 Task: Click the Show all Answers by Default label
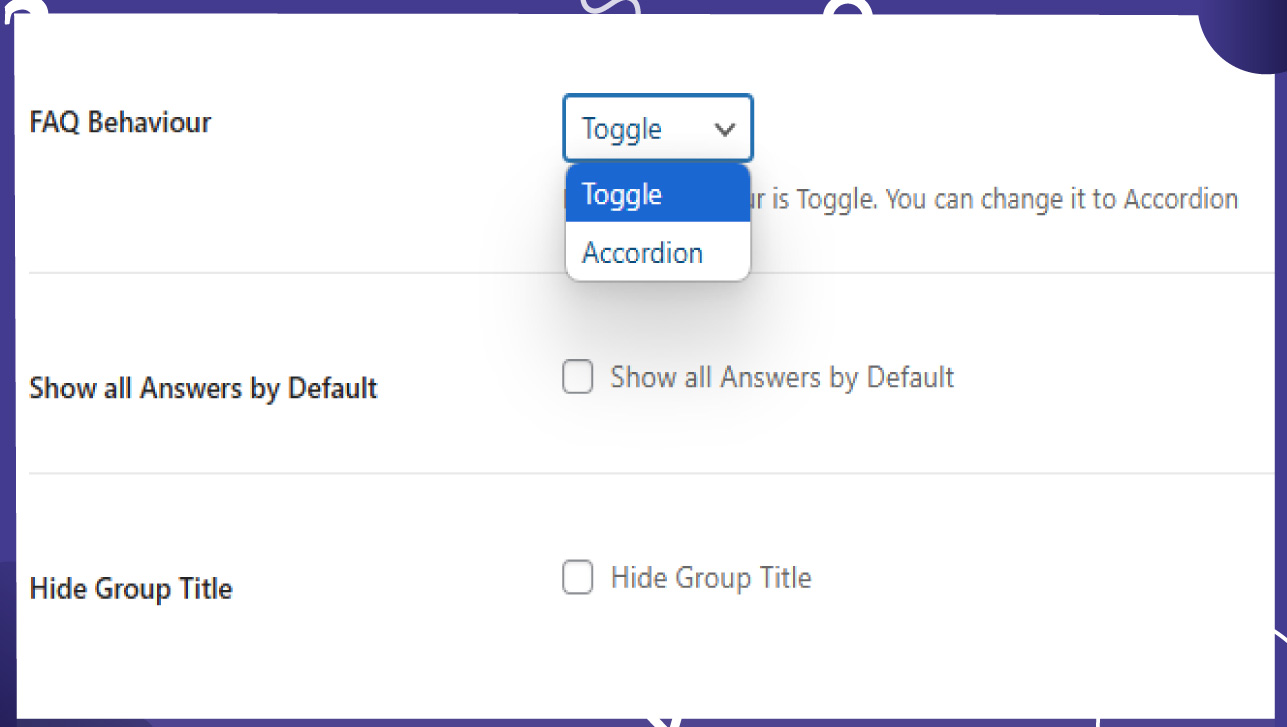[x=203, y=388]
